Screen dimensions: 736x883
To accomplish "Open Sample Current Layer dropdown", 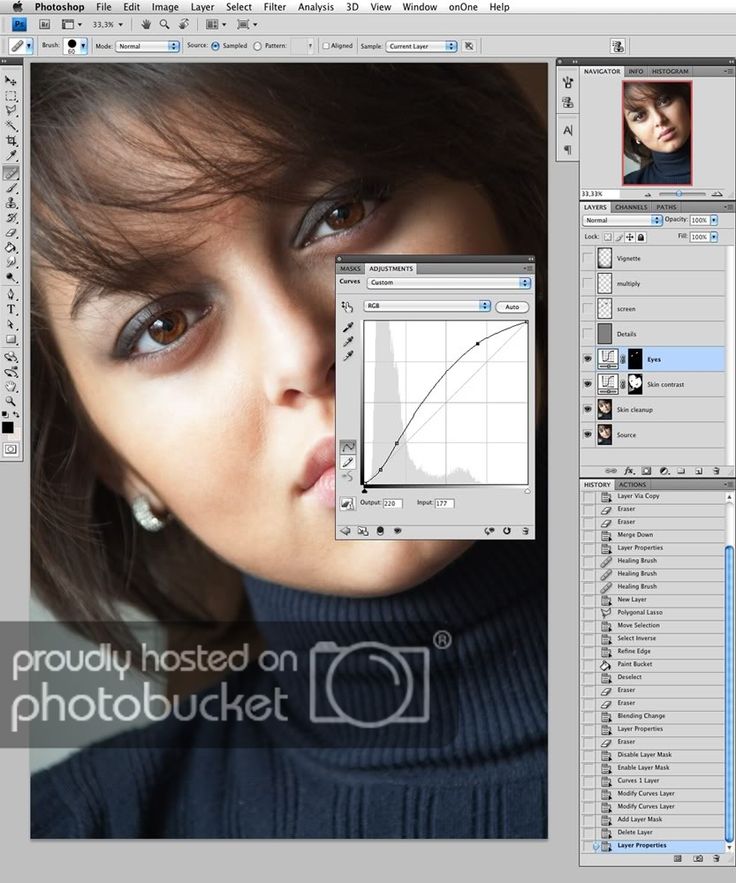I will point(421,46).
